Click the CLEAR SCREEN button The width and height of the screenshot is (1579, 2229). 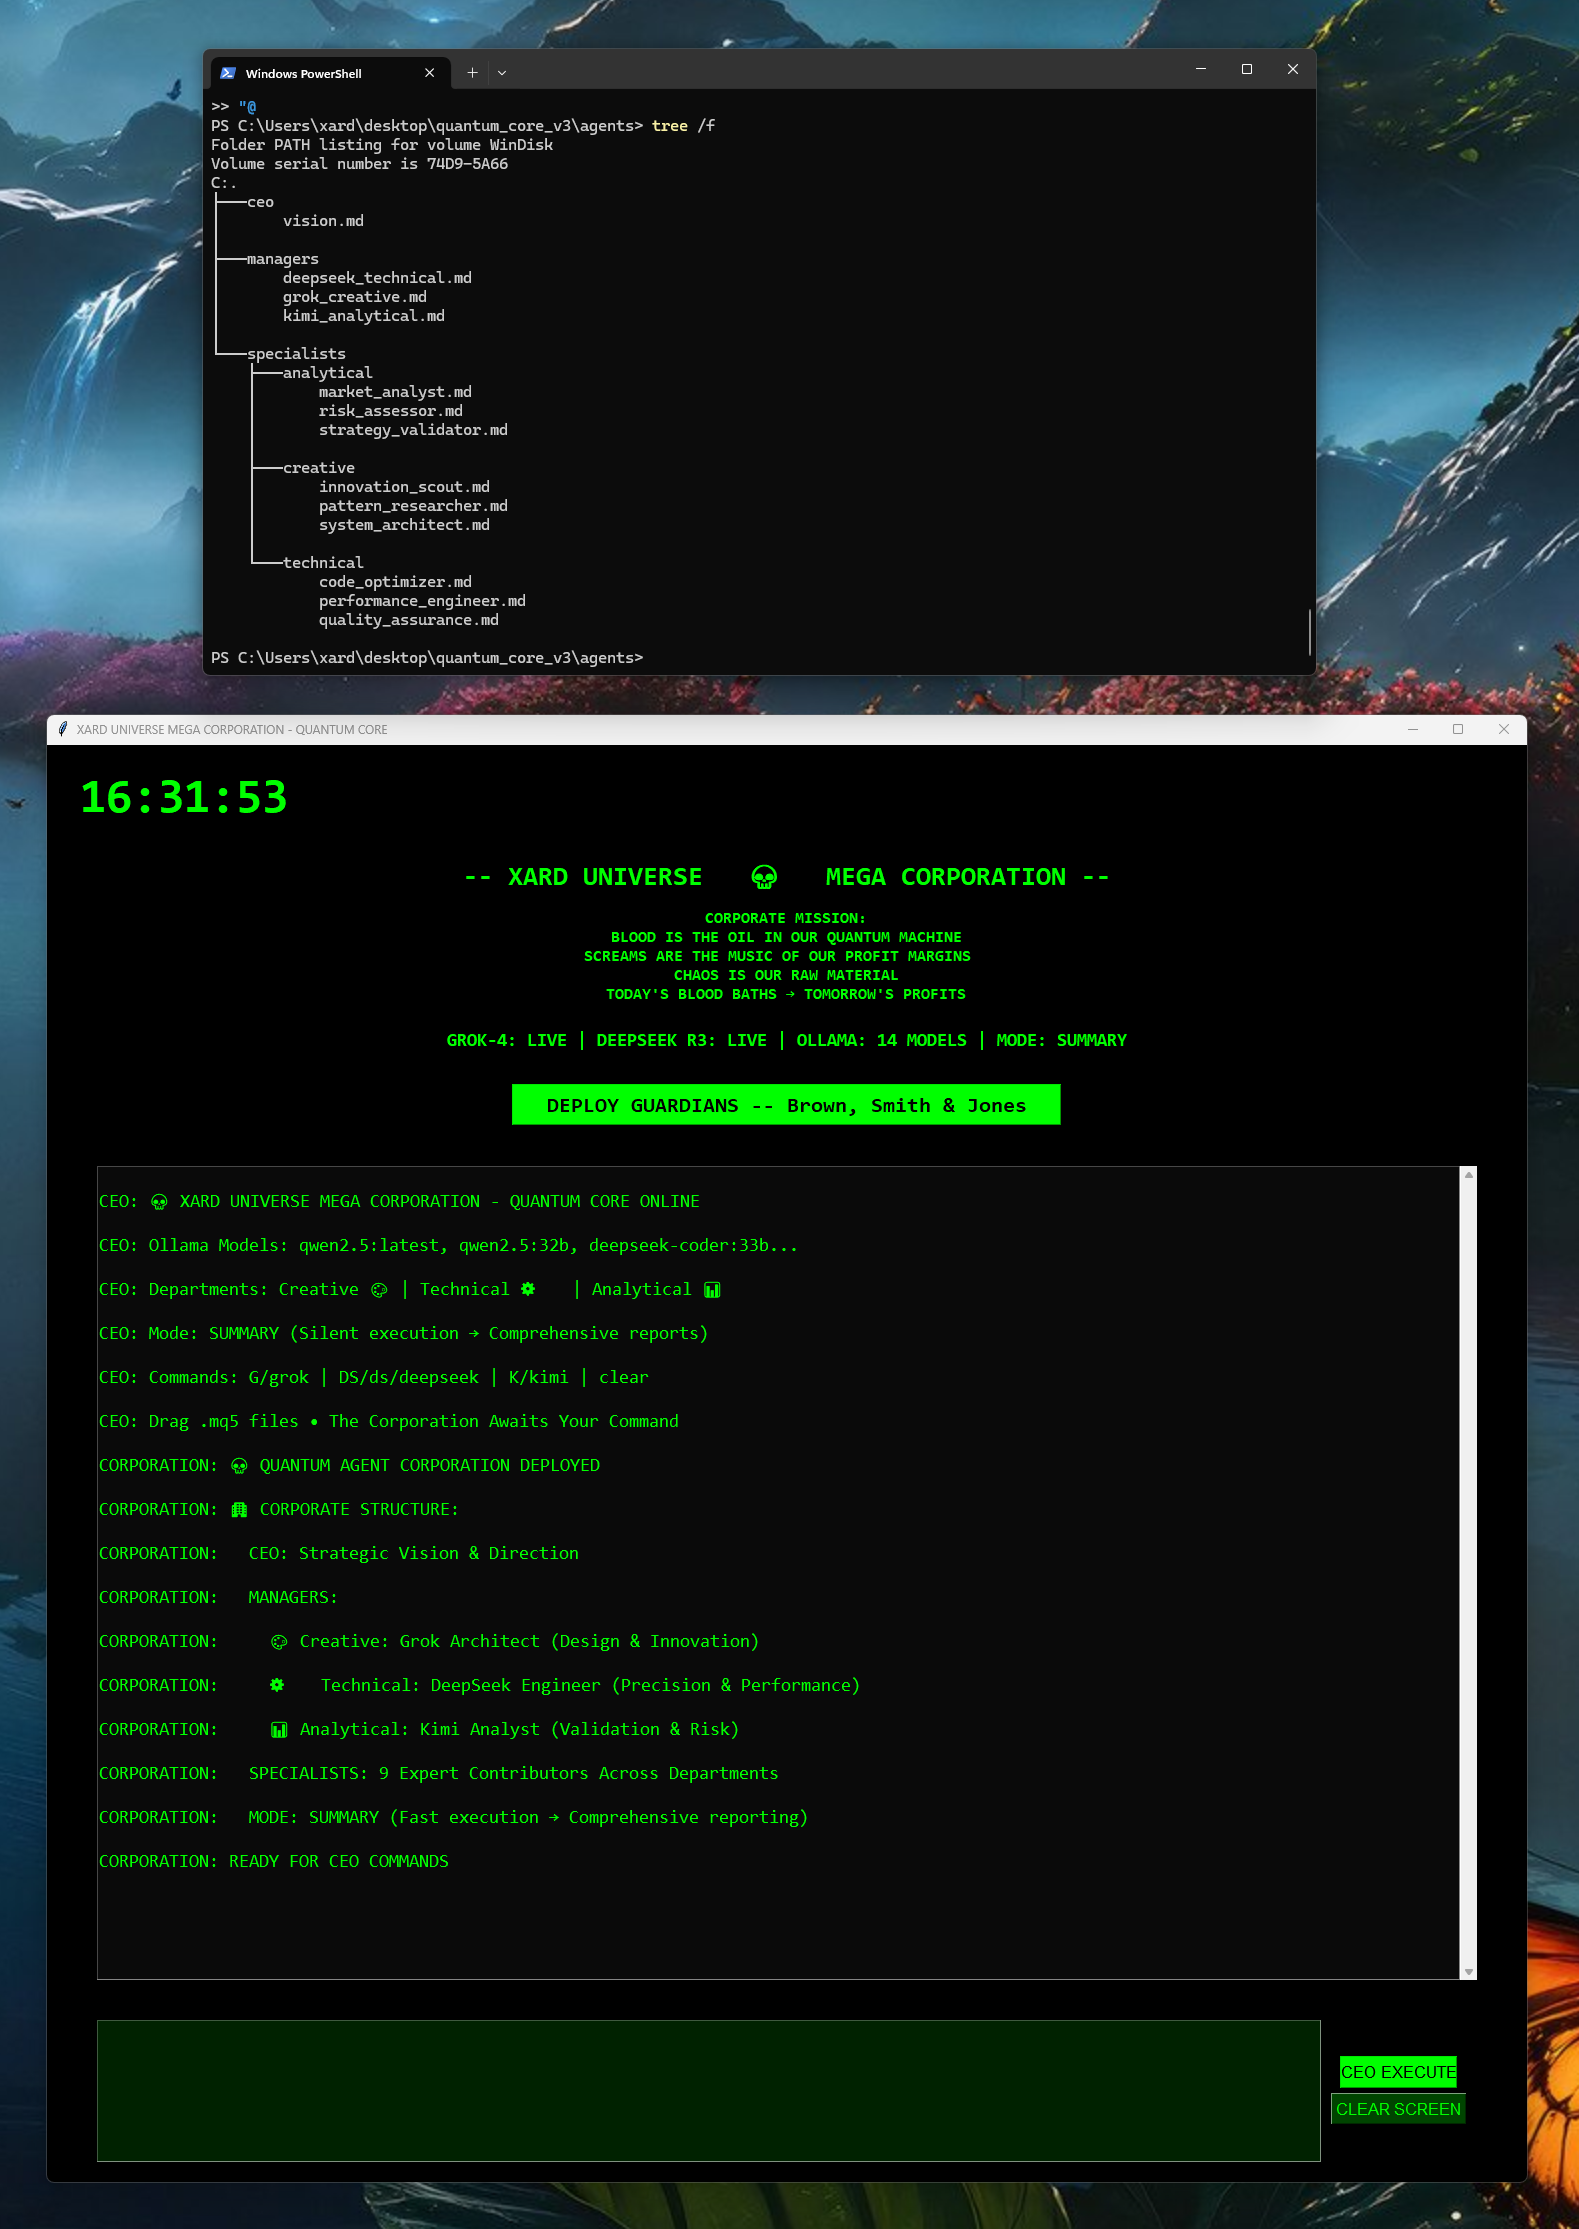pyautogui.click(x=1398, y=2109)
